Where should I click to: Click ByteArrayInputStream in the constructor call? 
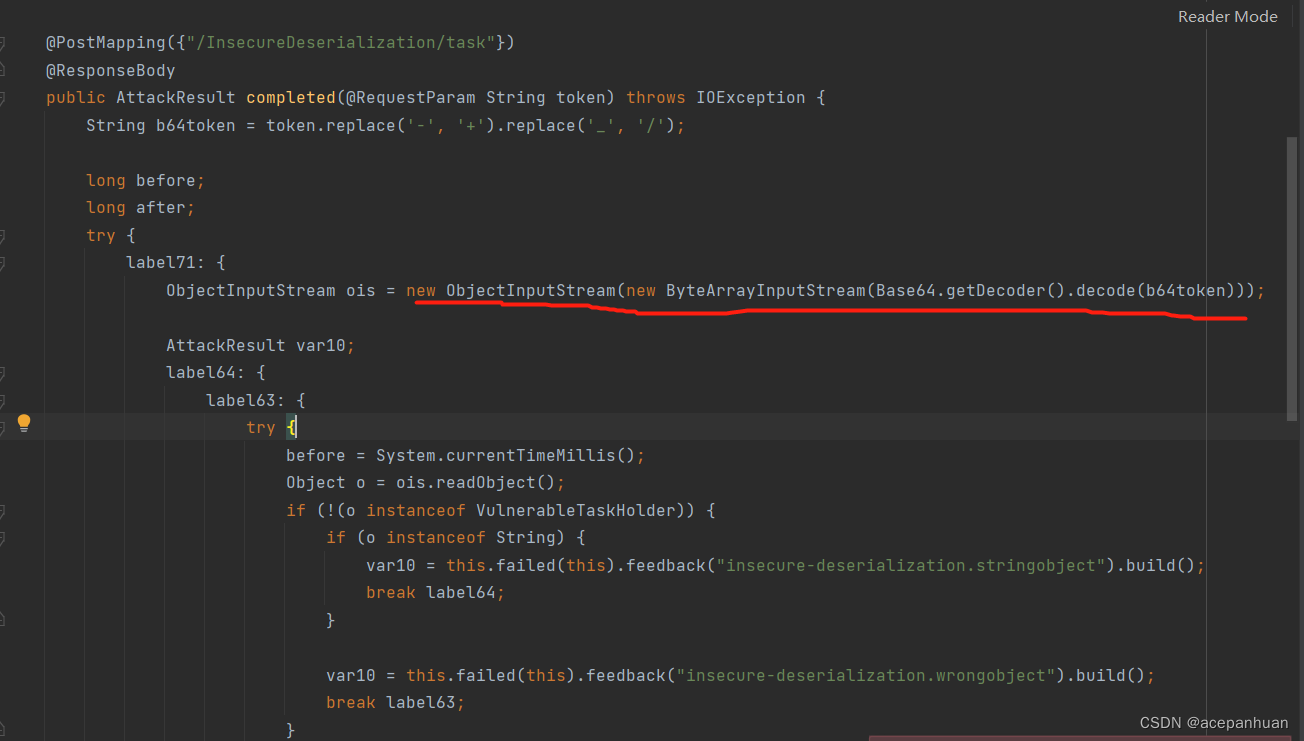click(x=765, y=291)
